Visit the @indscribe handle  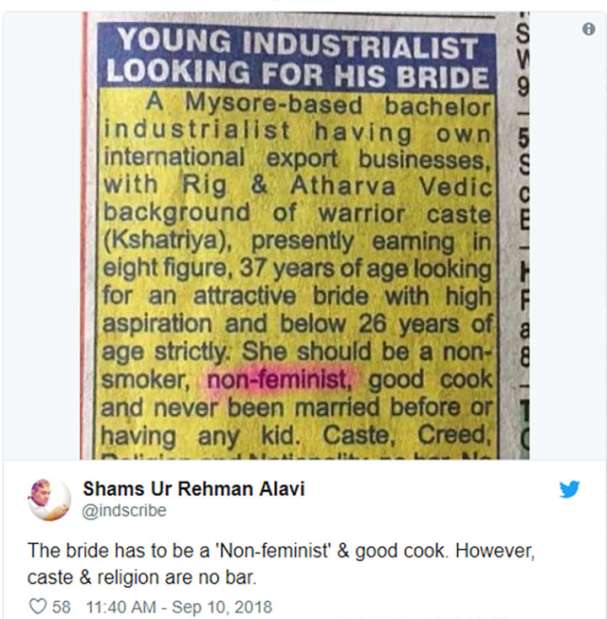coord(124,510)
